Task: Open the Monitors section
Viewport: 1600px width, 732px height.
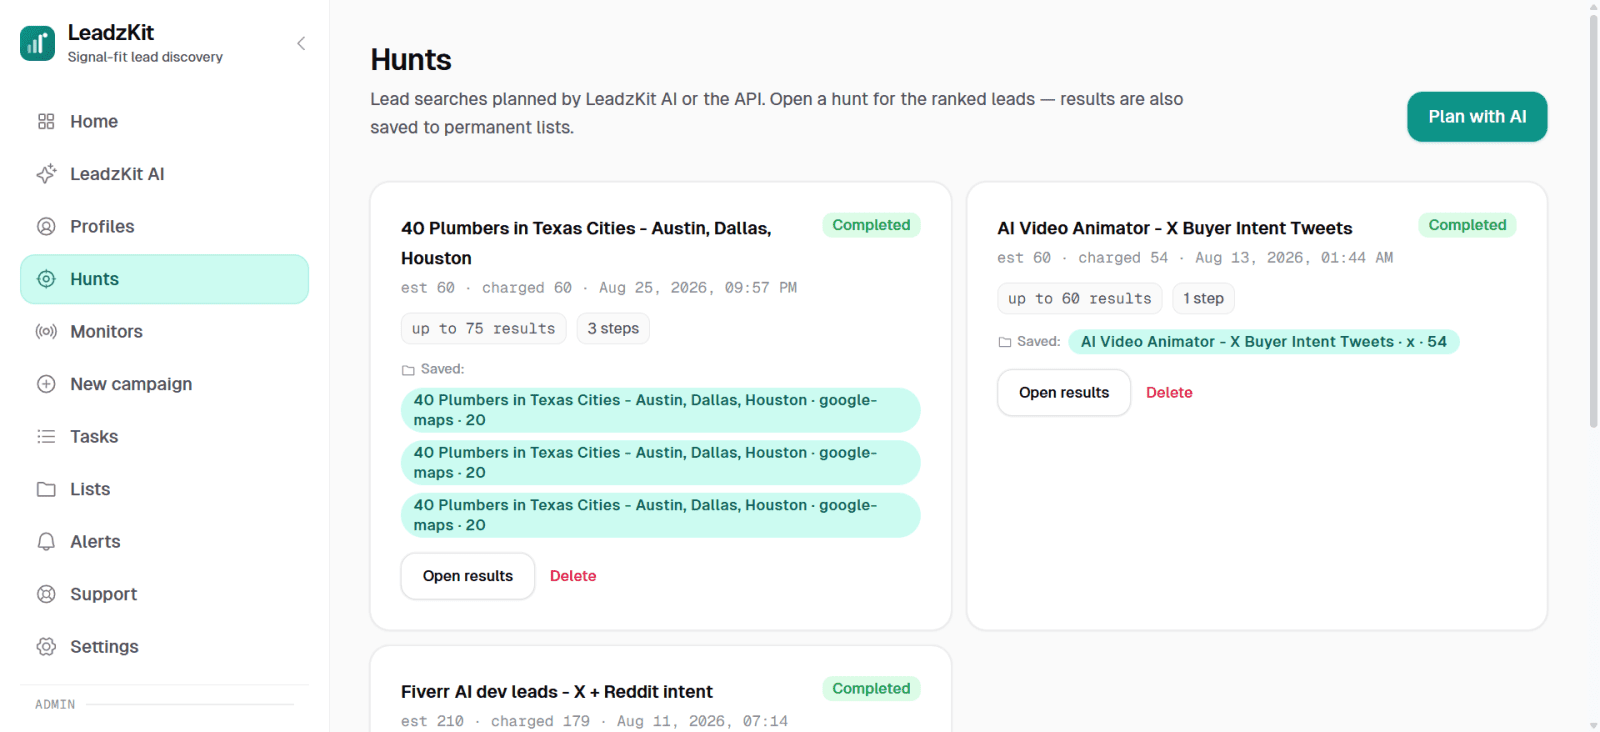Action: pyautogui.click(x=164, y=331)
